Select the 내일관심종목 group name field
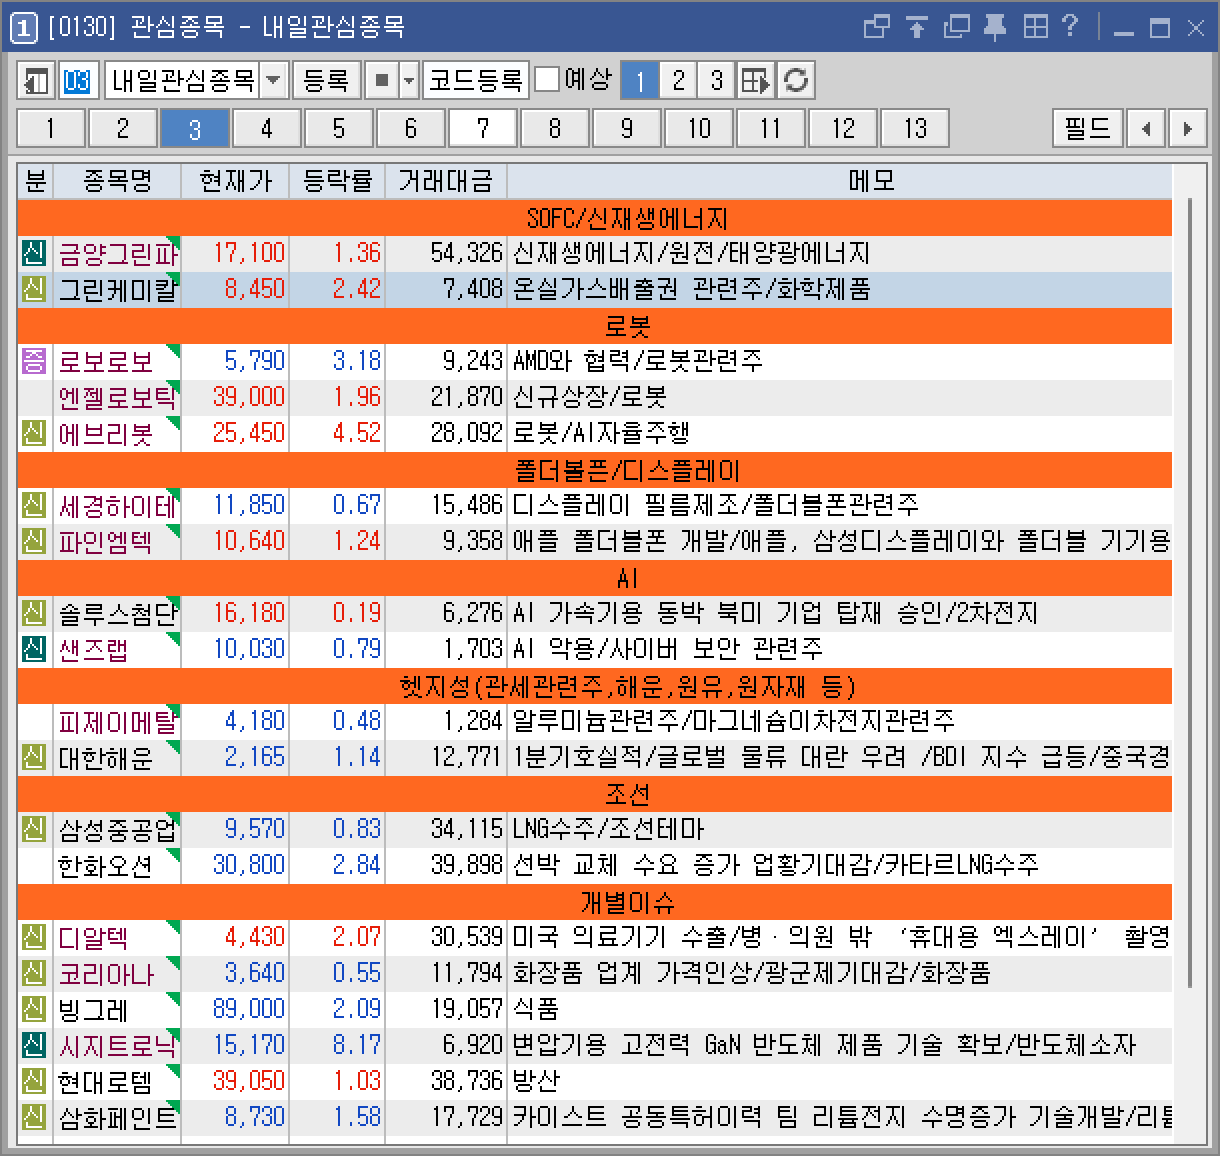Image resolution: width=1220 pixels, height=1156 pixels. [x=182, y=80]
